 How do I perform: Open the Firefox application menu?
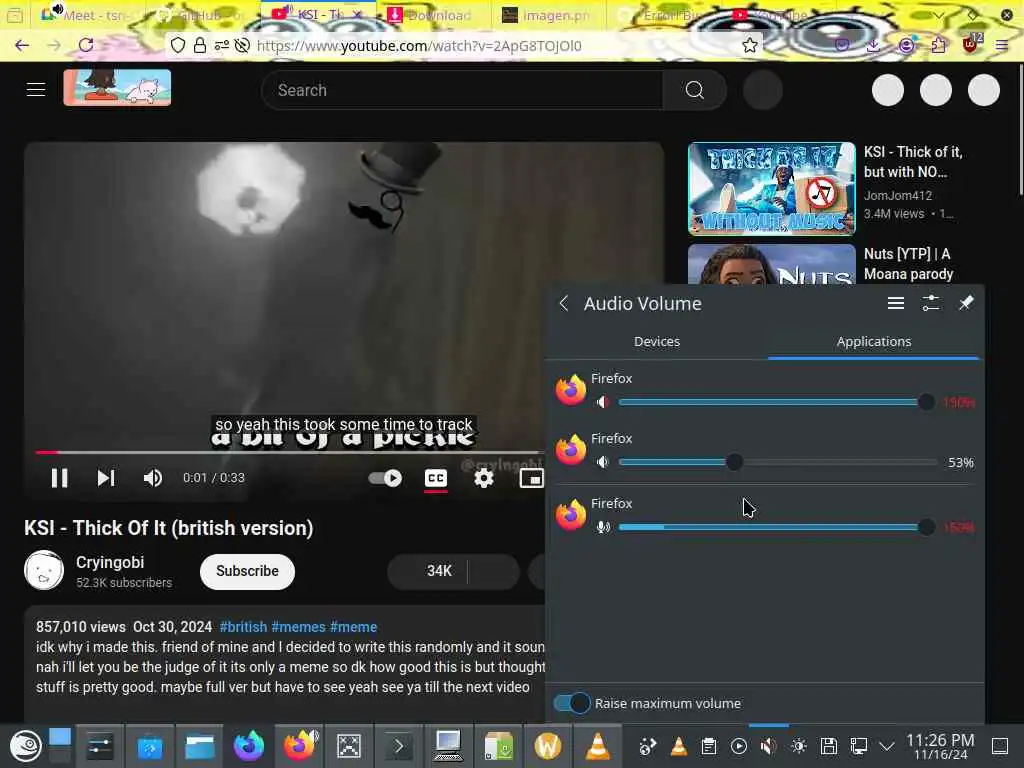pos(1002,45)
